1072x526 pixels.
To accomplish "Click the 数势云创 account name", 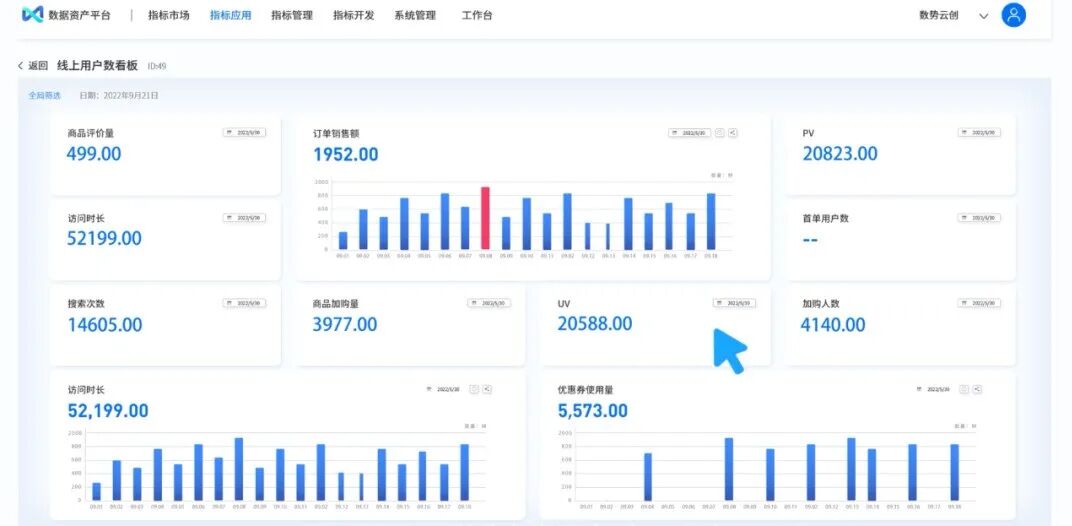I will click(939, 15).
